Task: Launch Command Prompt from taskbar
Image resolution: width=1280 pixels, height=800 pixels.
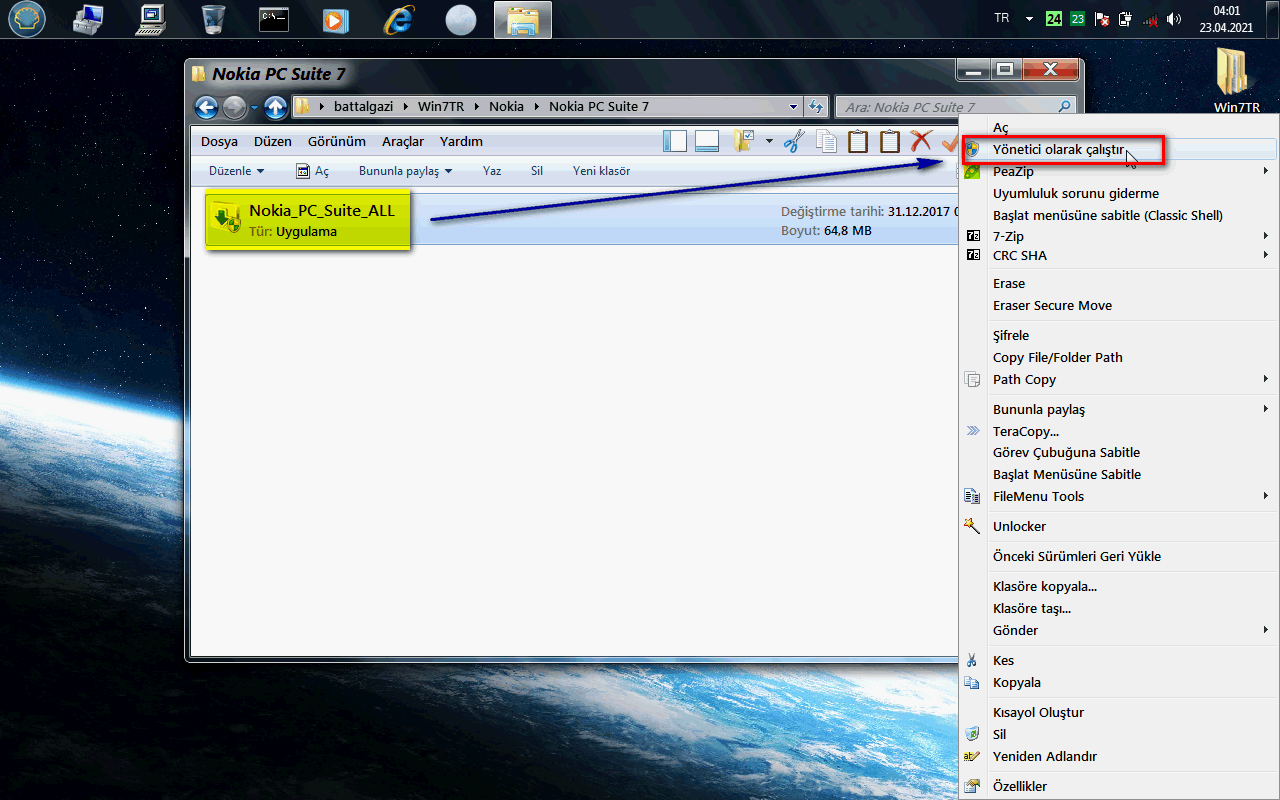Action: [274, 19]
